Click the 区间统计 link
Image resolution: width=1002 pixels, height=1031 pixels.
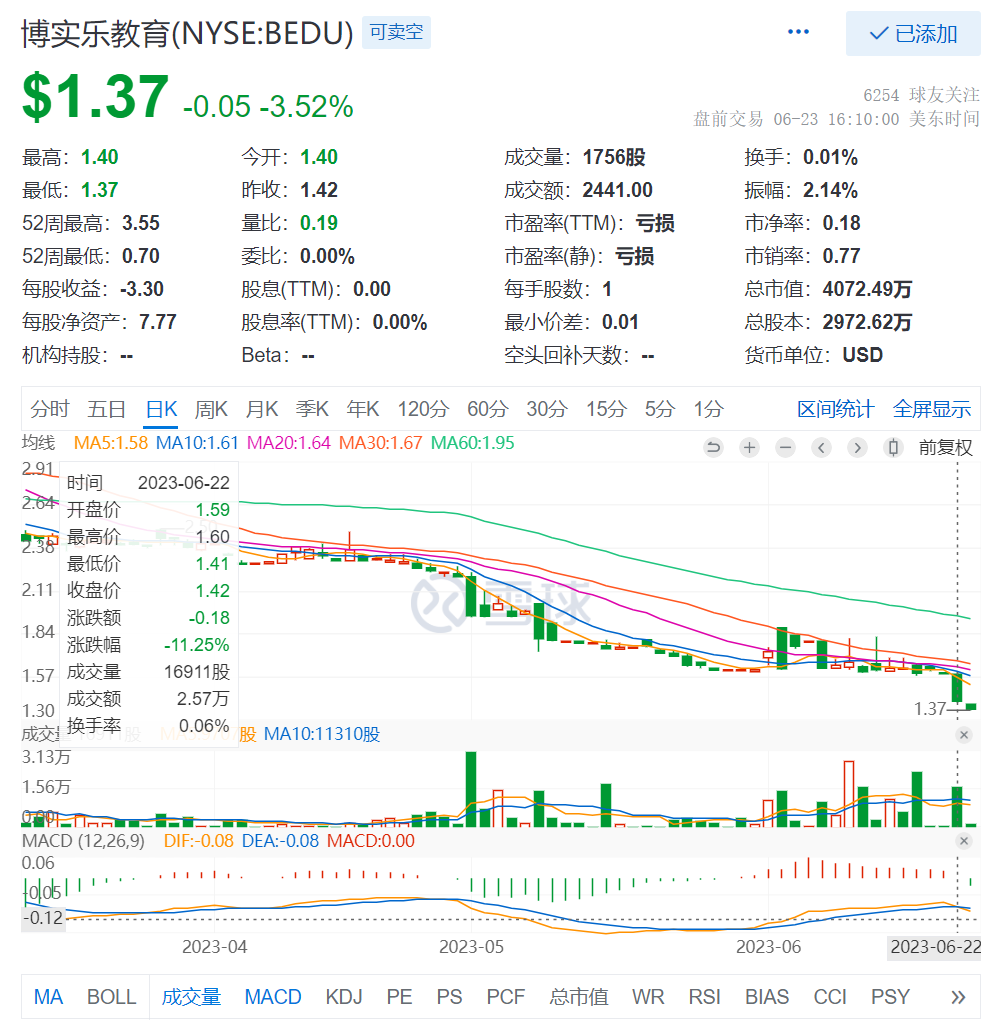pos(835,409)
